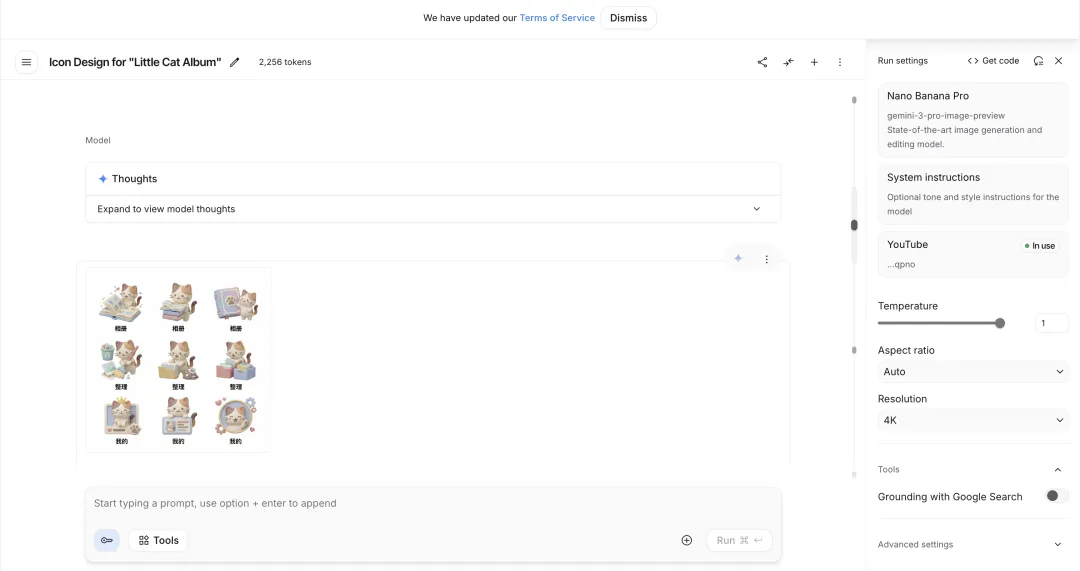Click the reset settings icon beside Get code
Viewport: 1080px width, 571px height.
pyautogui.click(x=1038, y=61)
